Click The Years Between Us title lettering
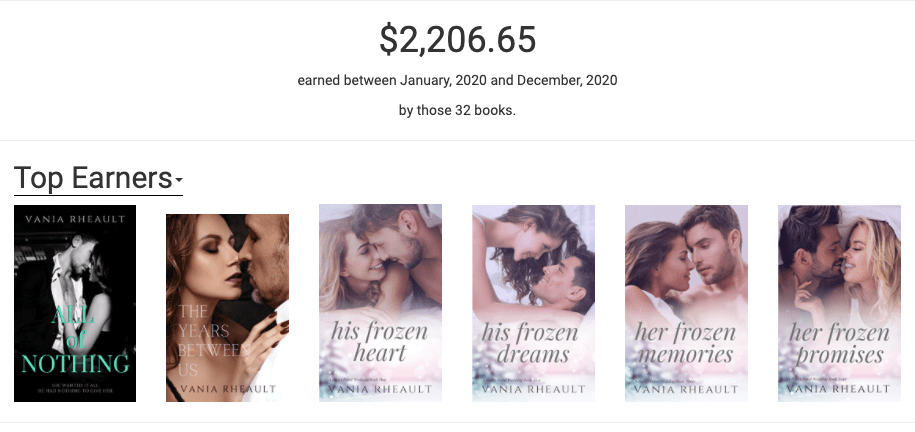This screenshot has width=915, height=432. pos(213,340)
